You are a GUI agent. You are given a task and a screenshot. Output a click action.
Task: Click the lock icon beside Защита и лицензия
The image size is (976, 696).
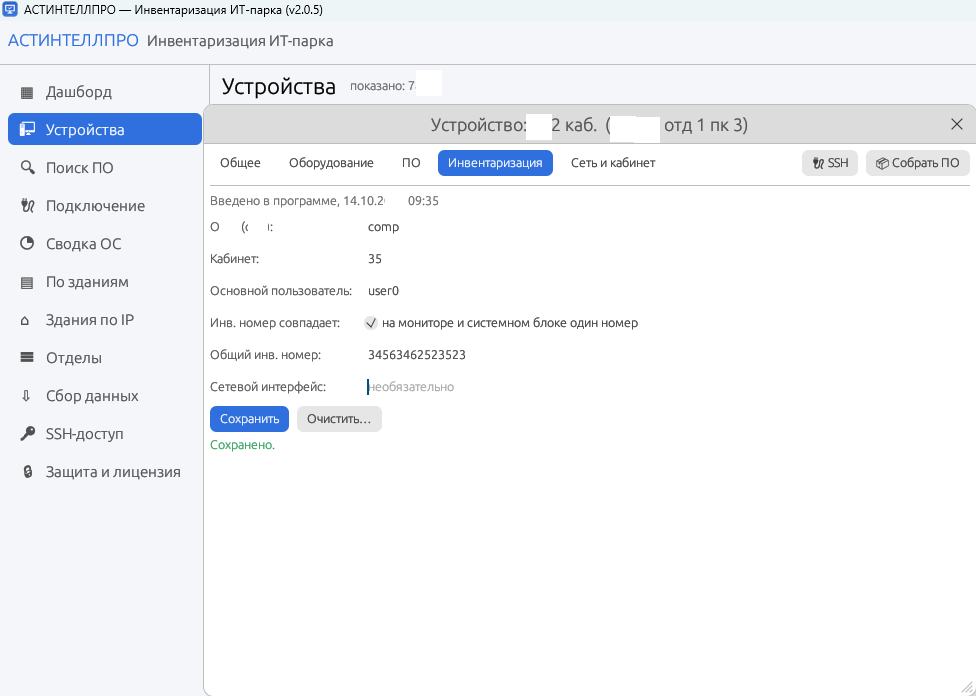27,473
